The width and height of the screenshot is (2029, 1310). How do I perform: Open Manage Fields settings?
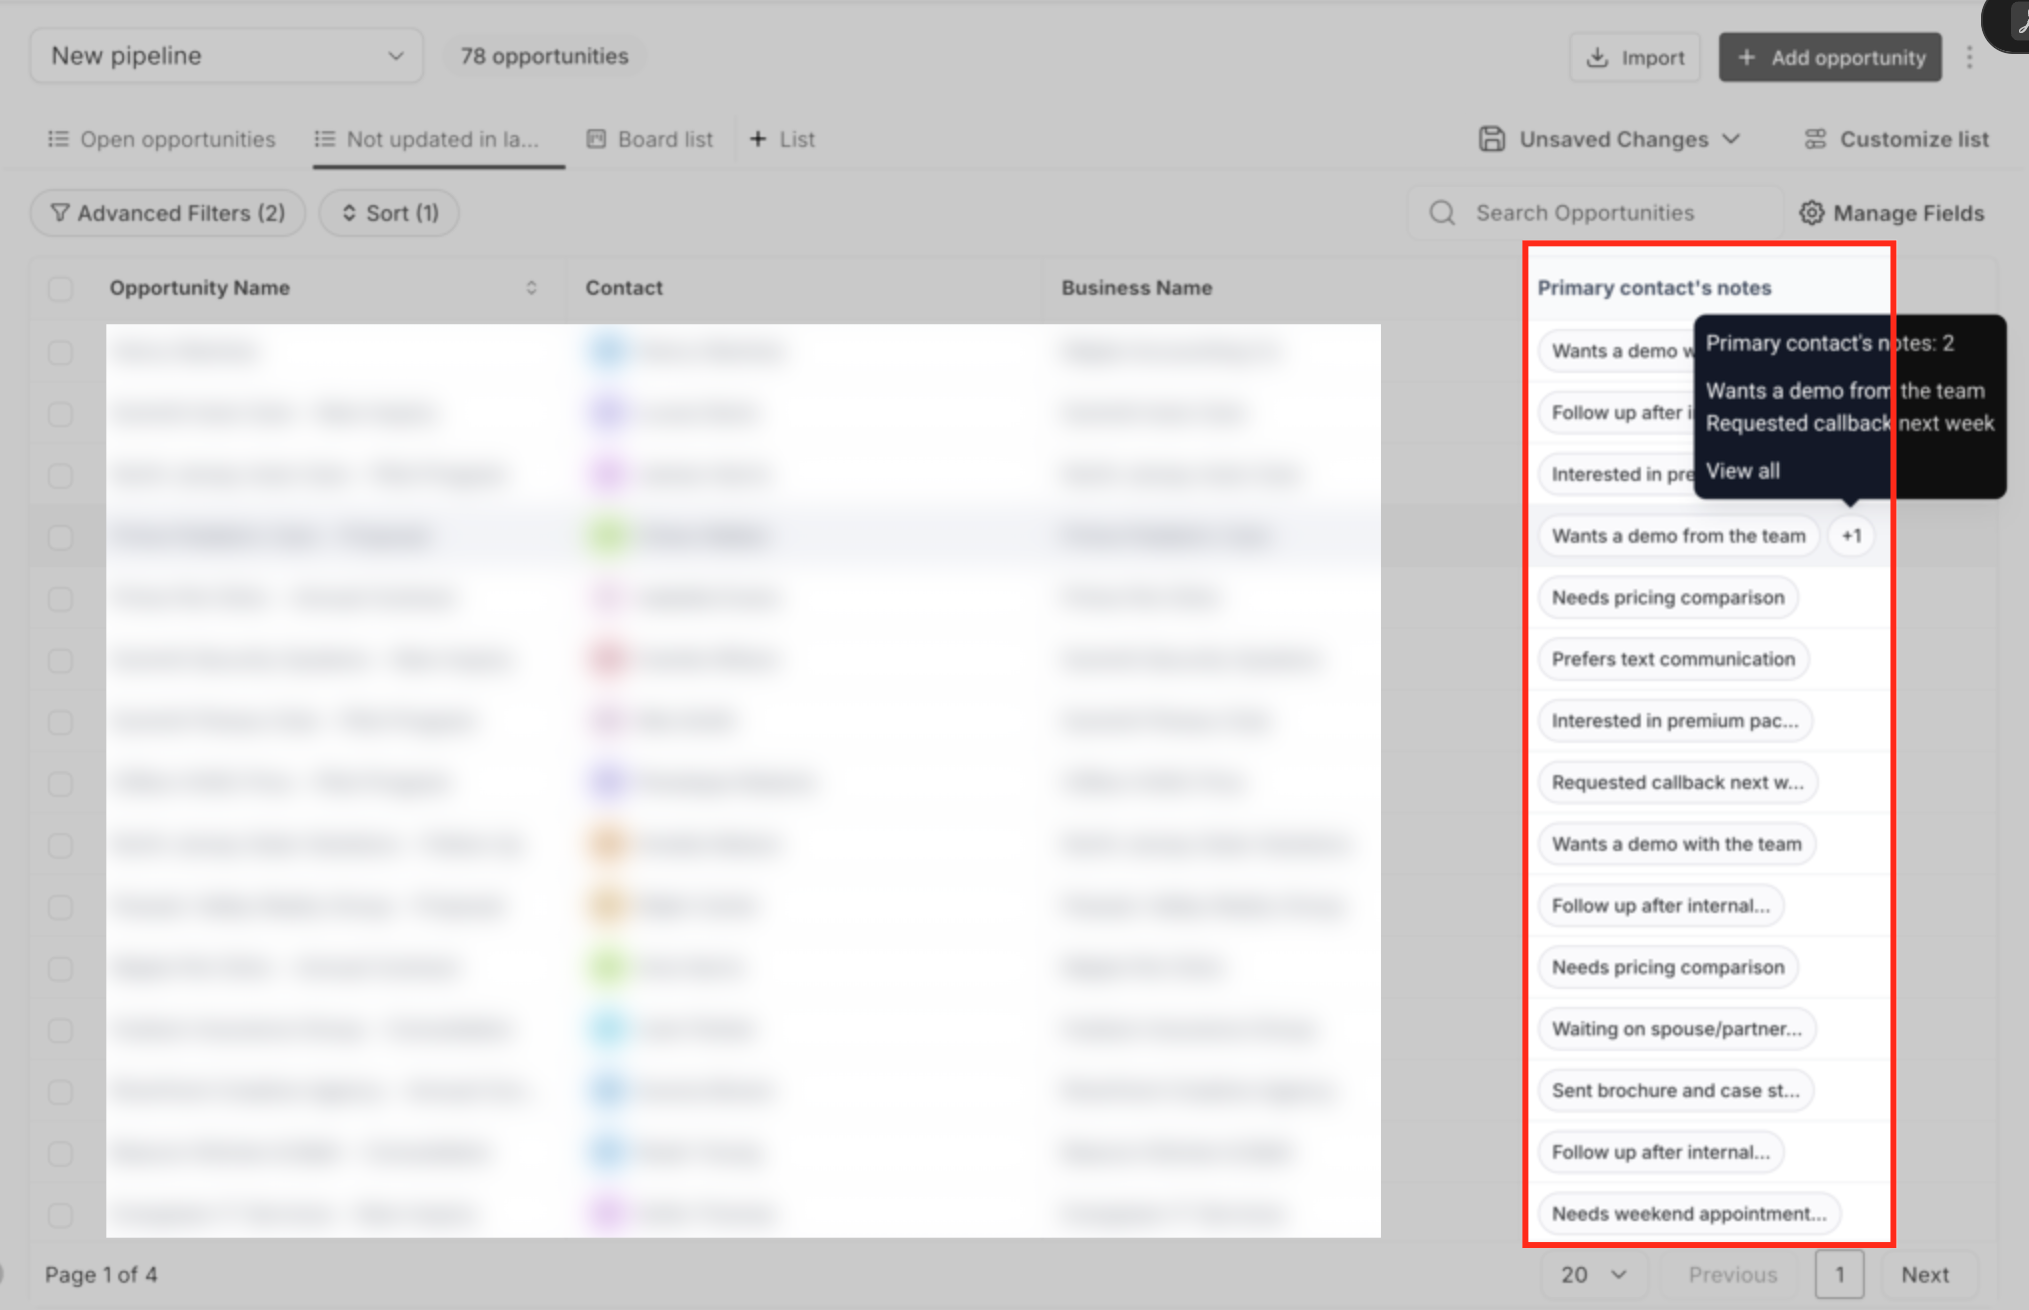[x=1892, y=213]
